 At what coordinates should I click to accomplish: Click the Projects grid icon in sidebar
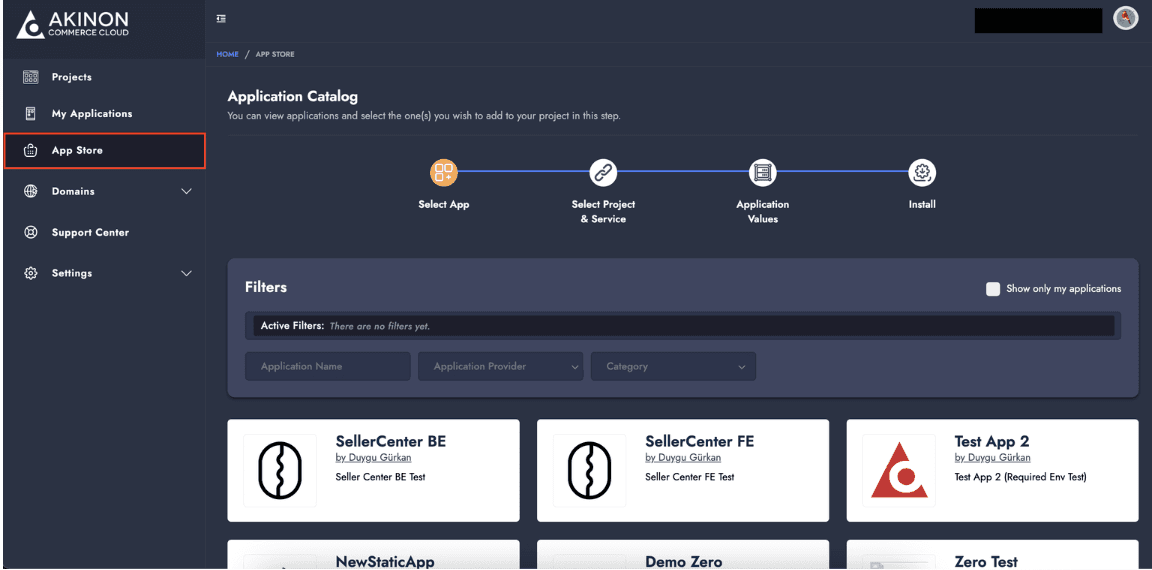point(31,77)
